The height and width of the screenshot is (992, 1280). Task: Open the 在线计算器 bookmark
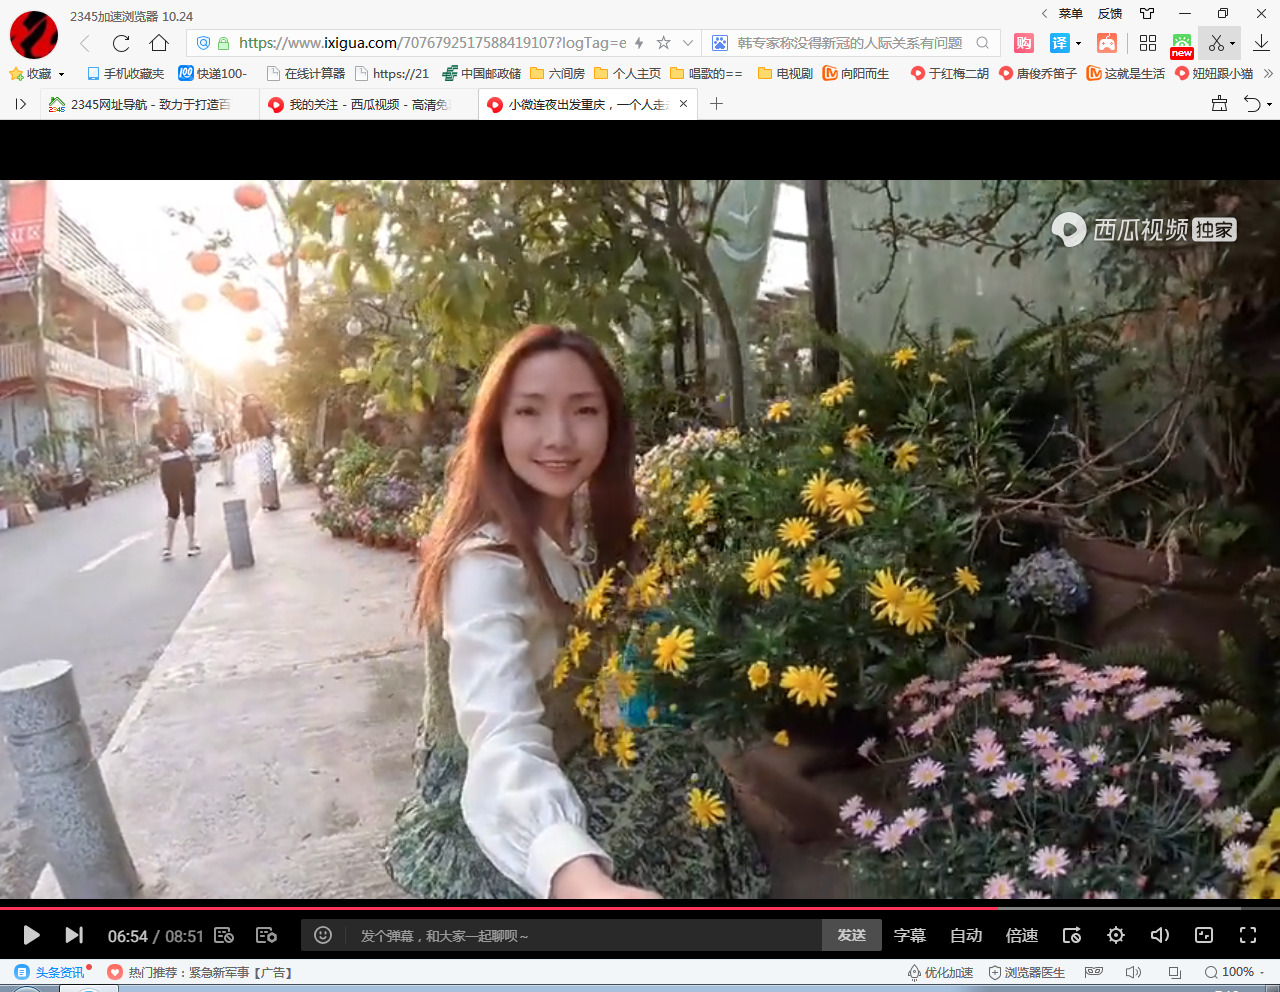click(x=306, y=74)
